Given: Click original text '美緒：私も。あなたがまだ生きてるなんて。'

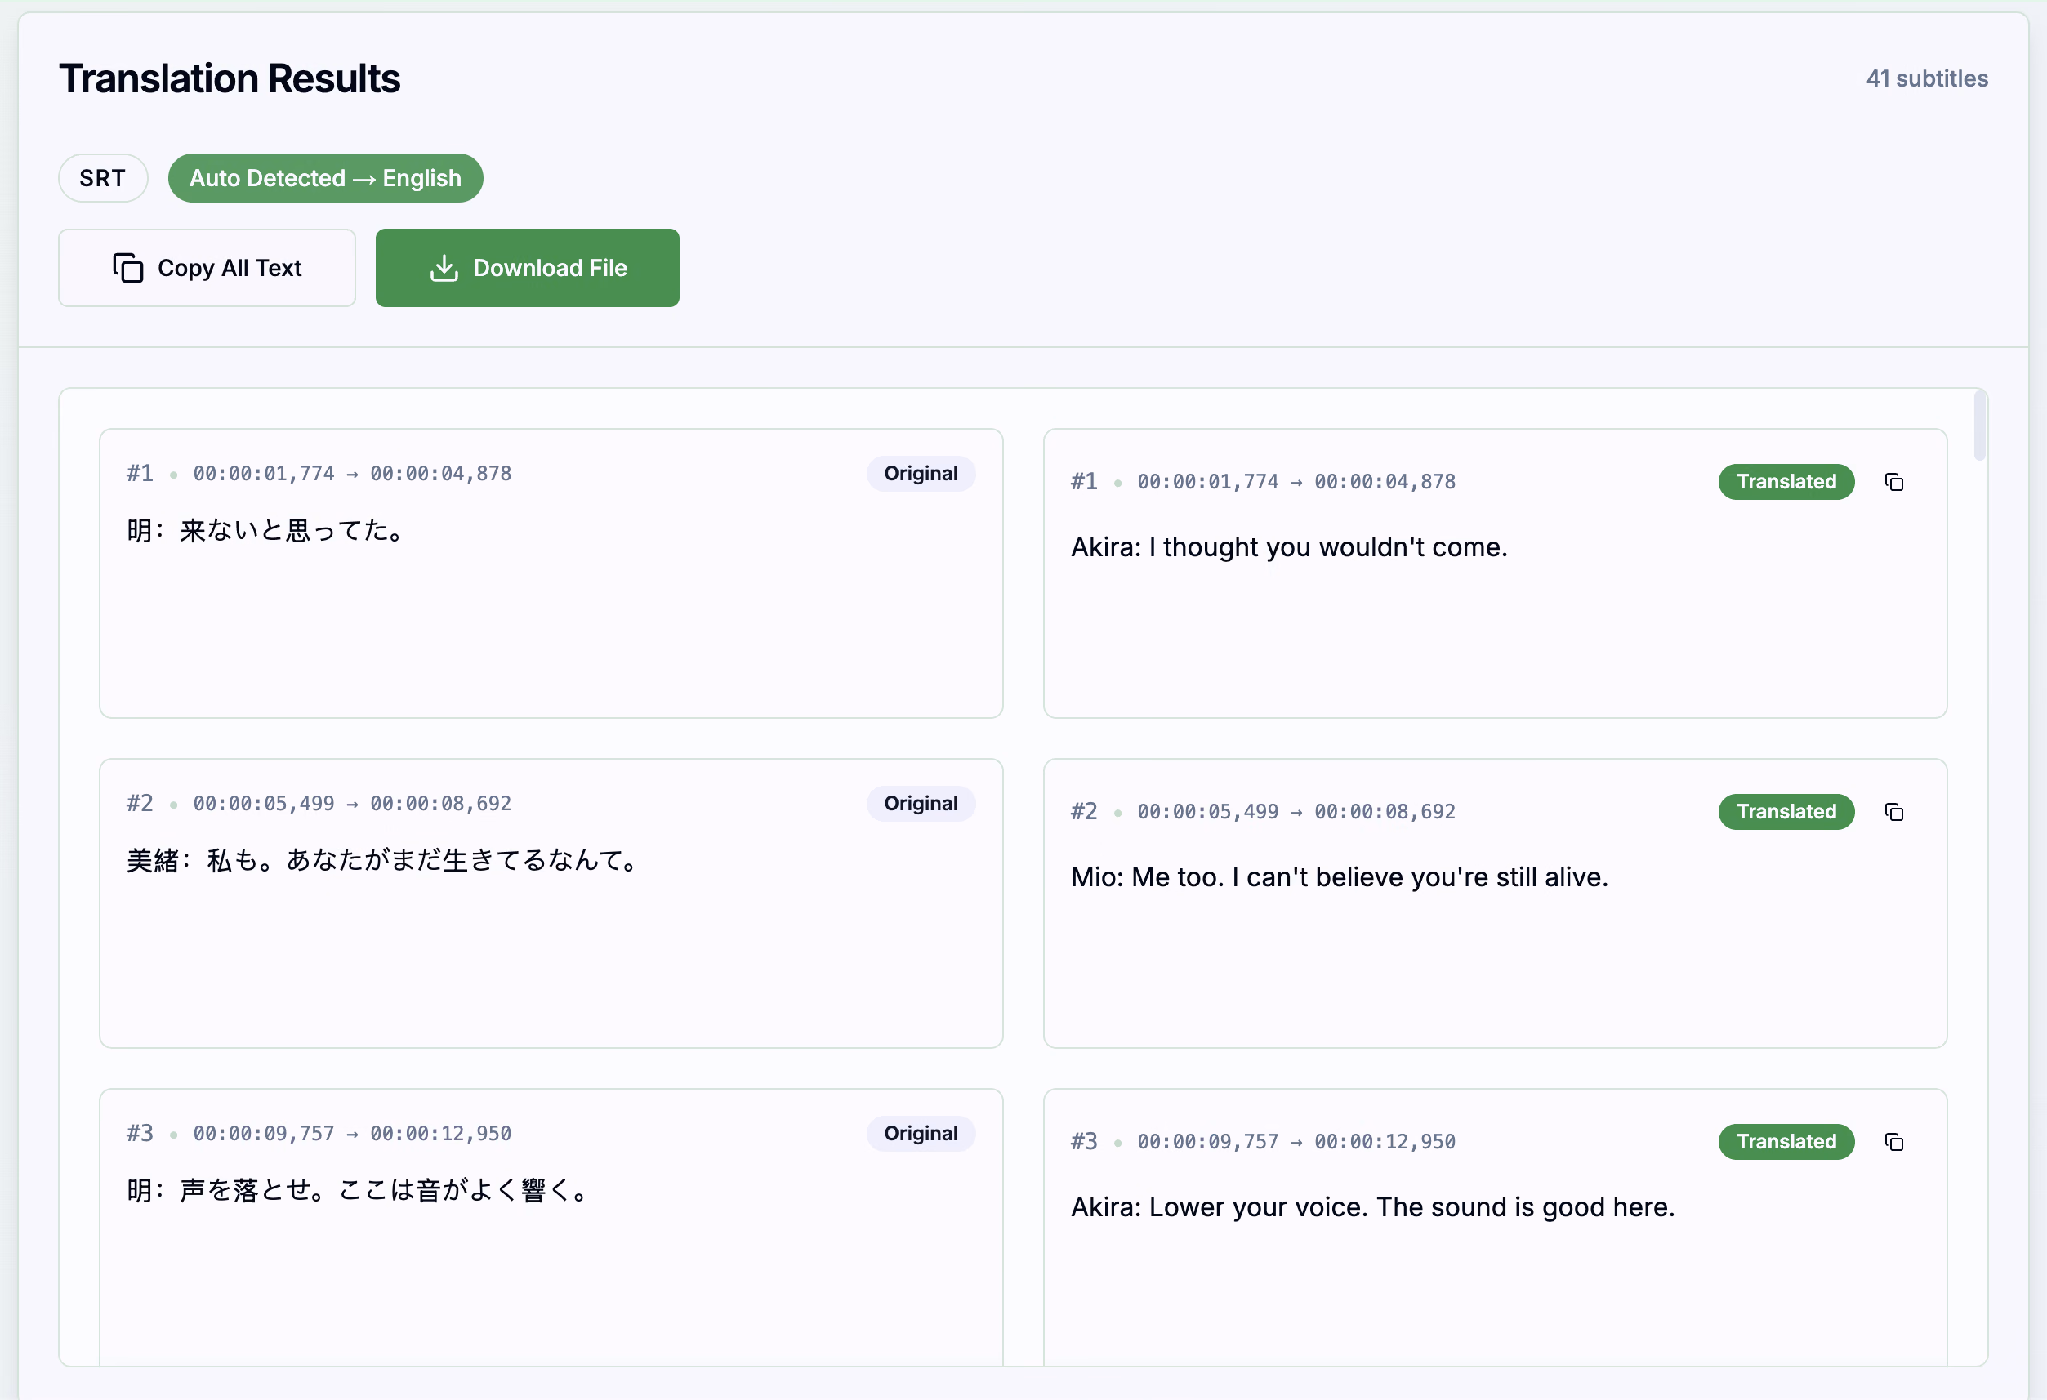Looking at the screenshot, I should tap(382, 861).
